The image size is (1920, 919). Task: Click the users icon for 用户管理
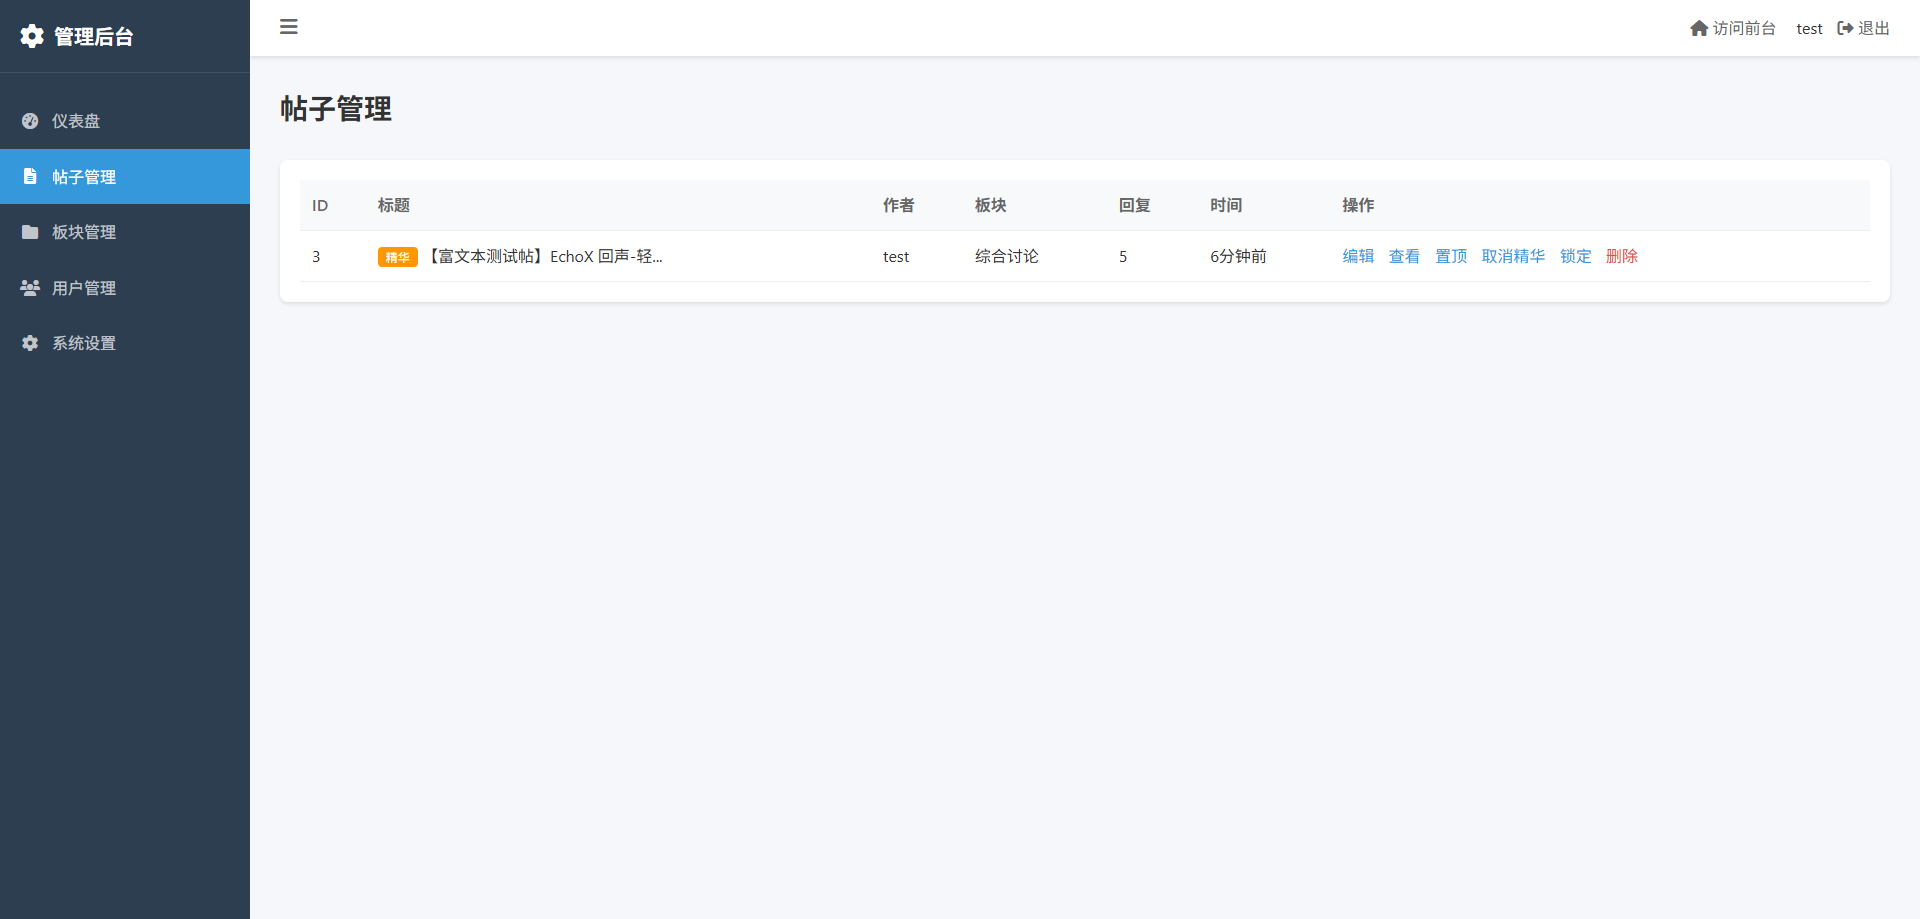(30, 287)
